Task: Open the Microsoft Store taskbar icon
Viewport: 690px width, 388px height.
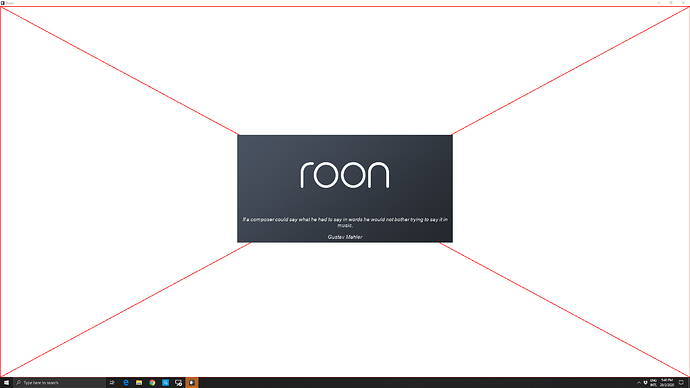Action: pos(165,383)
